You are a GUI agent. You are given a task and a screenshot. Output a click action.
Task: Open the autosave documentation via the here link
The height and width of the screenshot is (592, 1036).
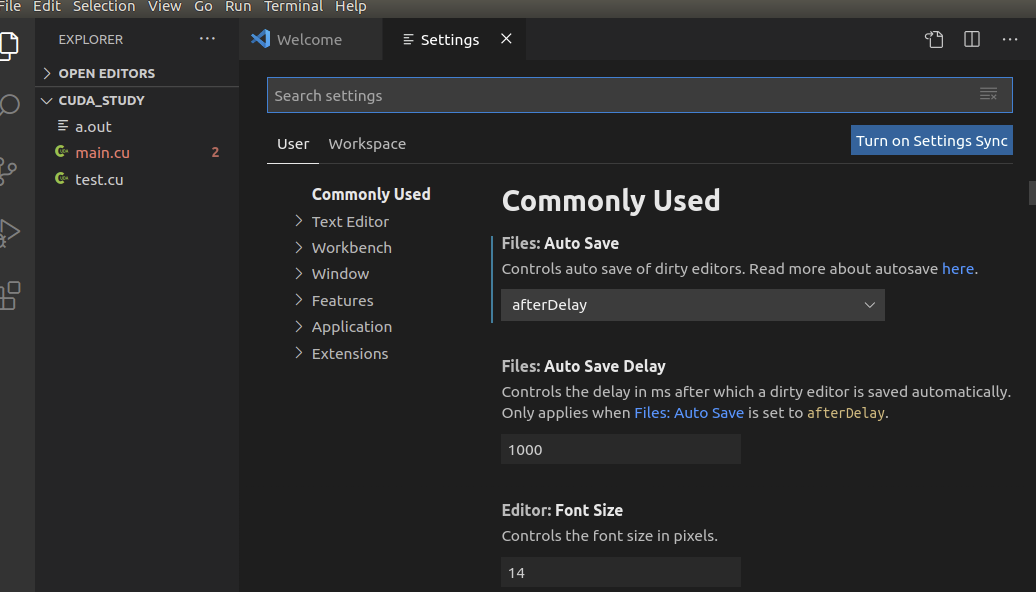(957, 268)
